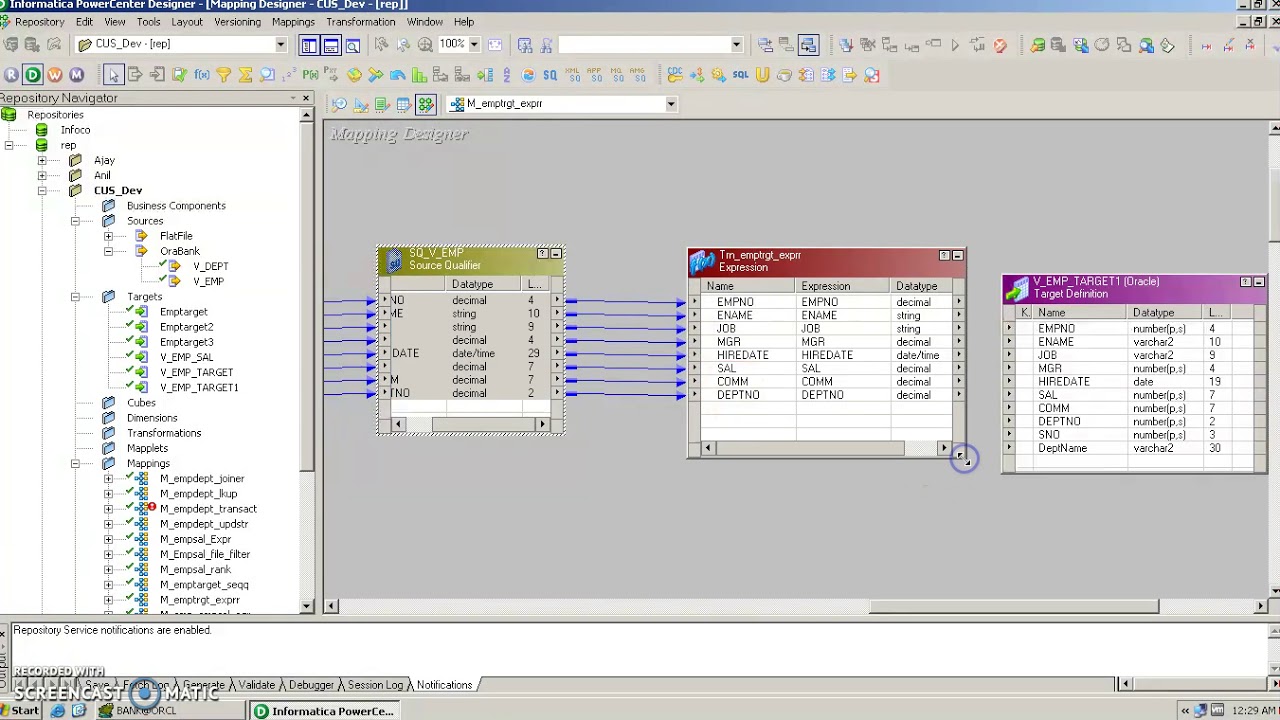1280x720 pixels.
Task: Open the Informatica PowerCe... taskbar button
Action: tap(324, 711)
